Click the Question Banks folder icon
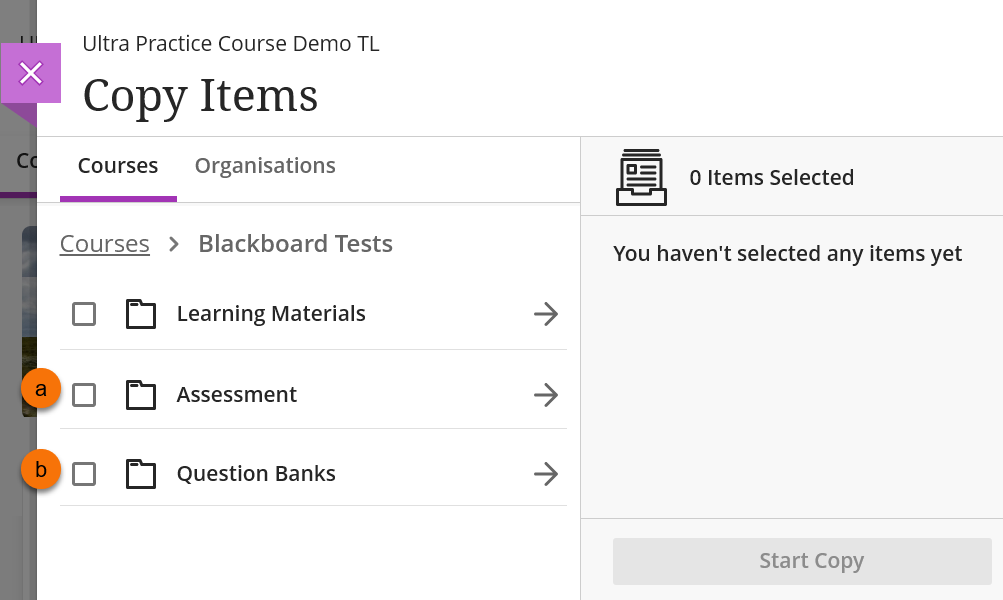The height and width of the screenshot is (600, 1003). coord(141,474)
